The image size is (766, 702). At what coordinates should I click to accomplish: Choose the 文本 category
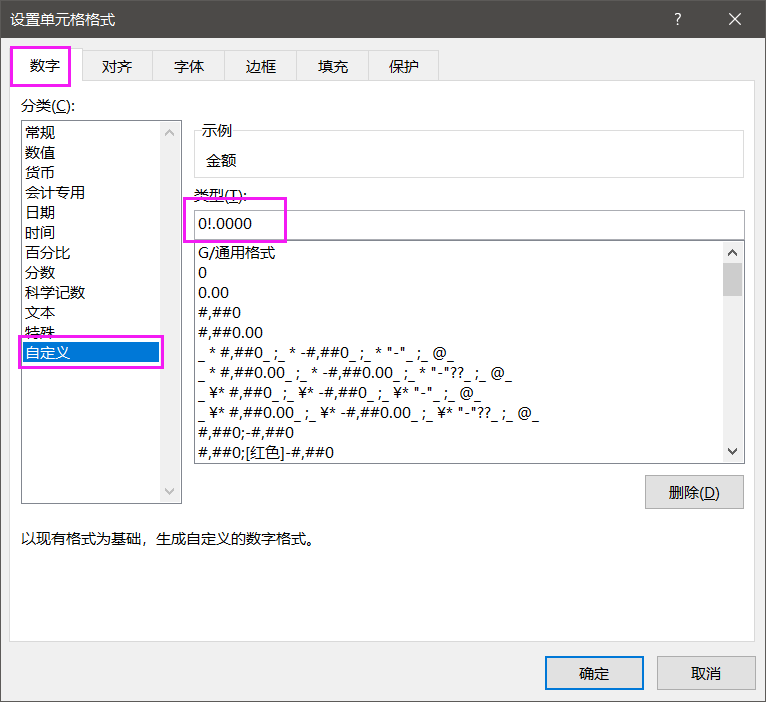coord(91,313)
